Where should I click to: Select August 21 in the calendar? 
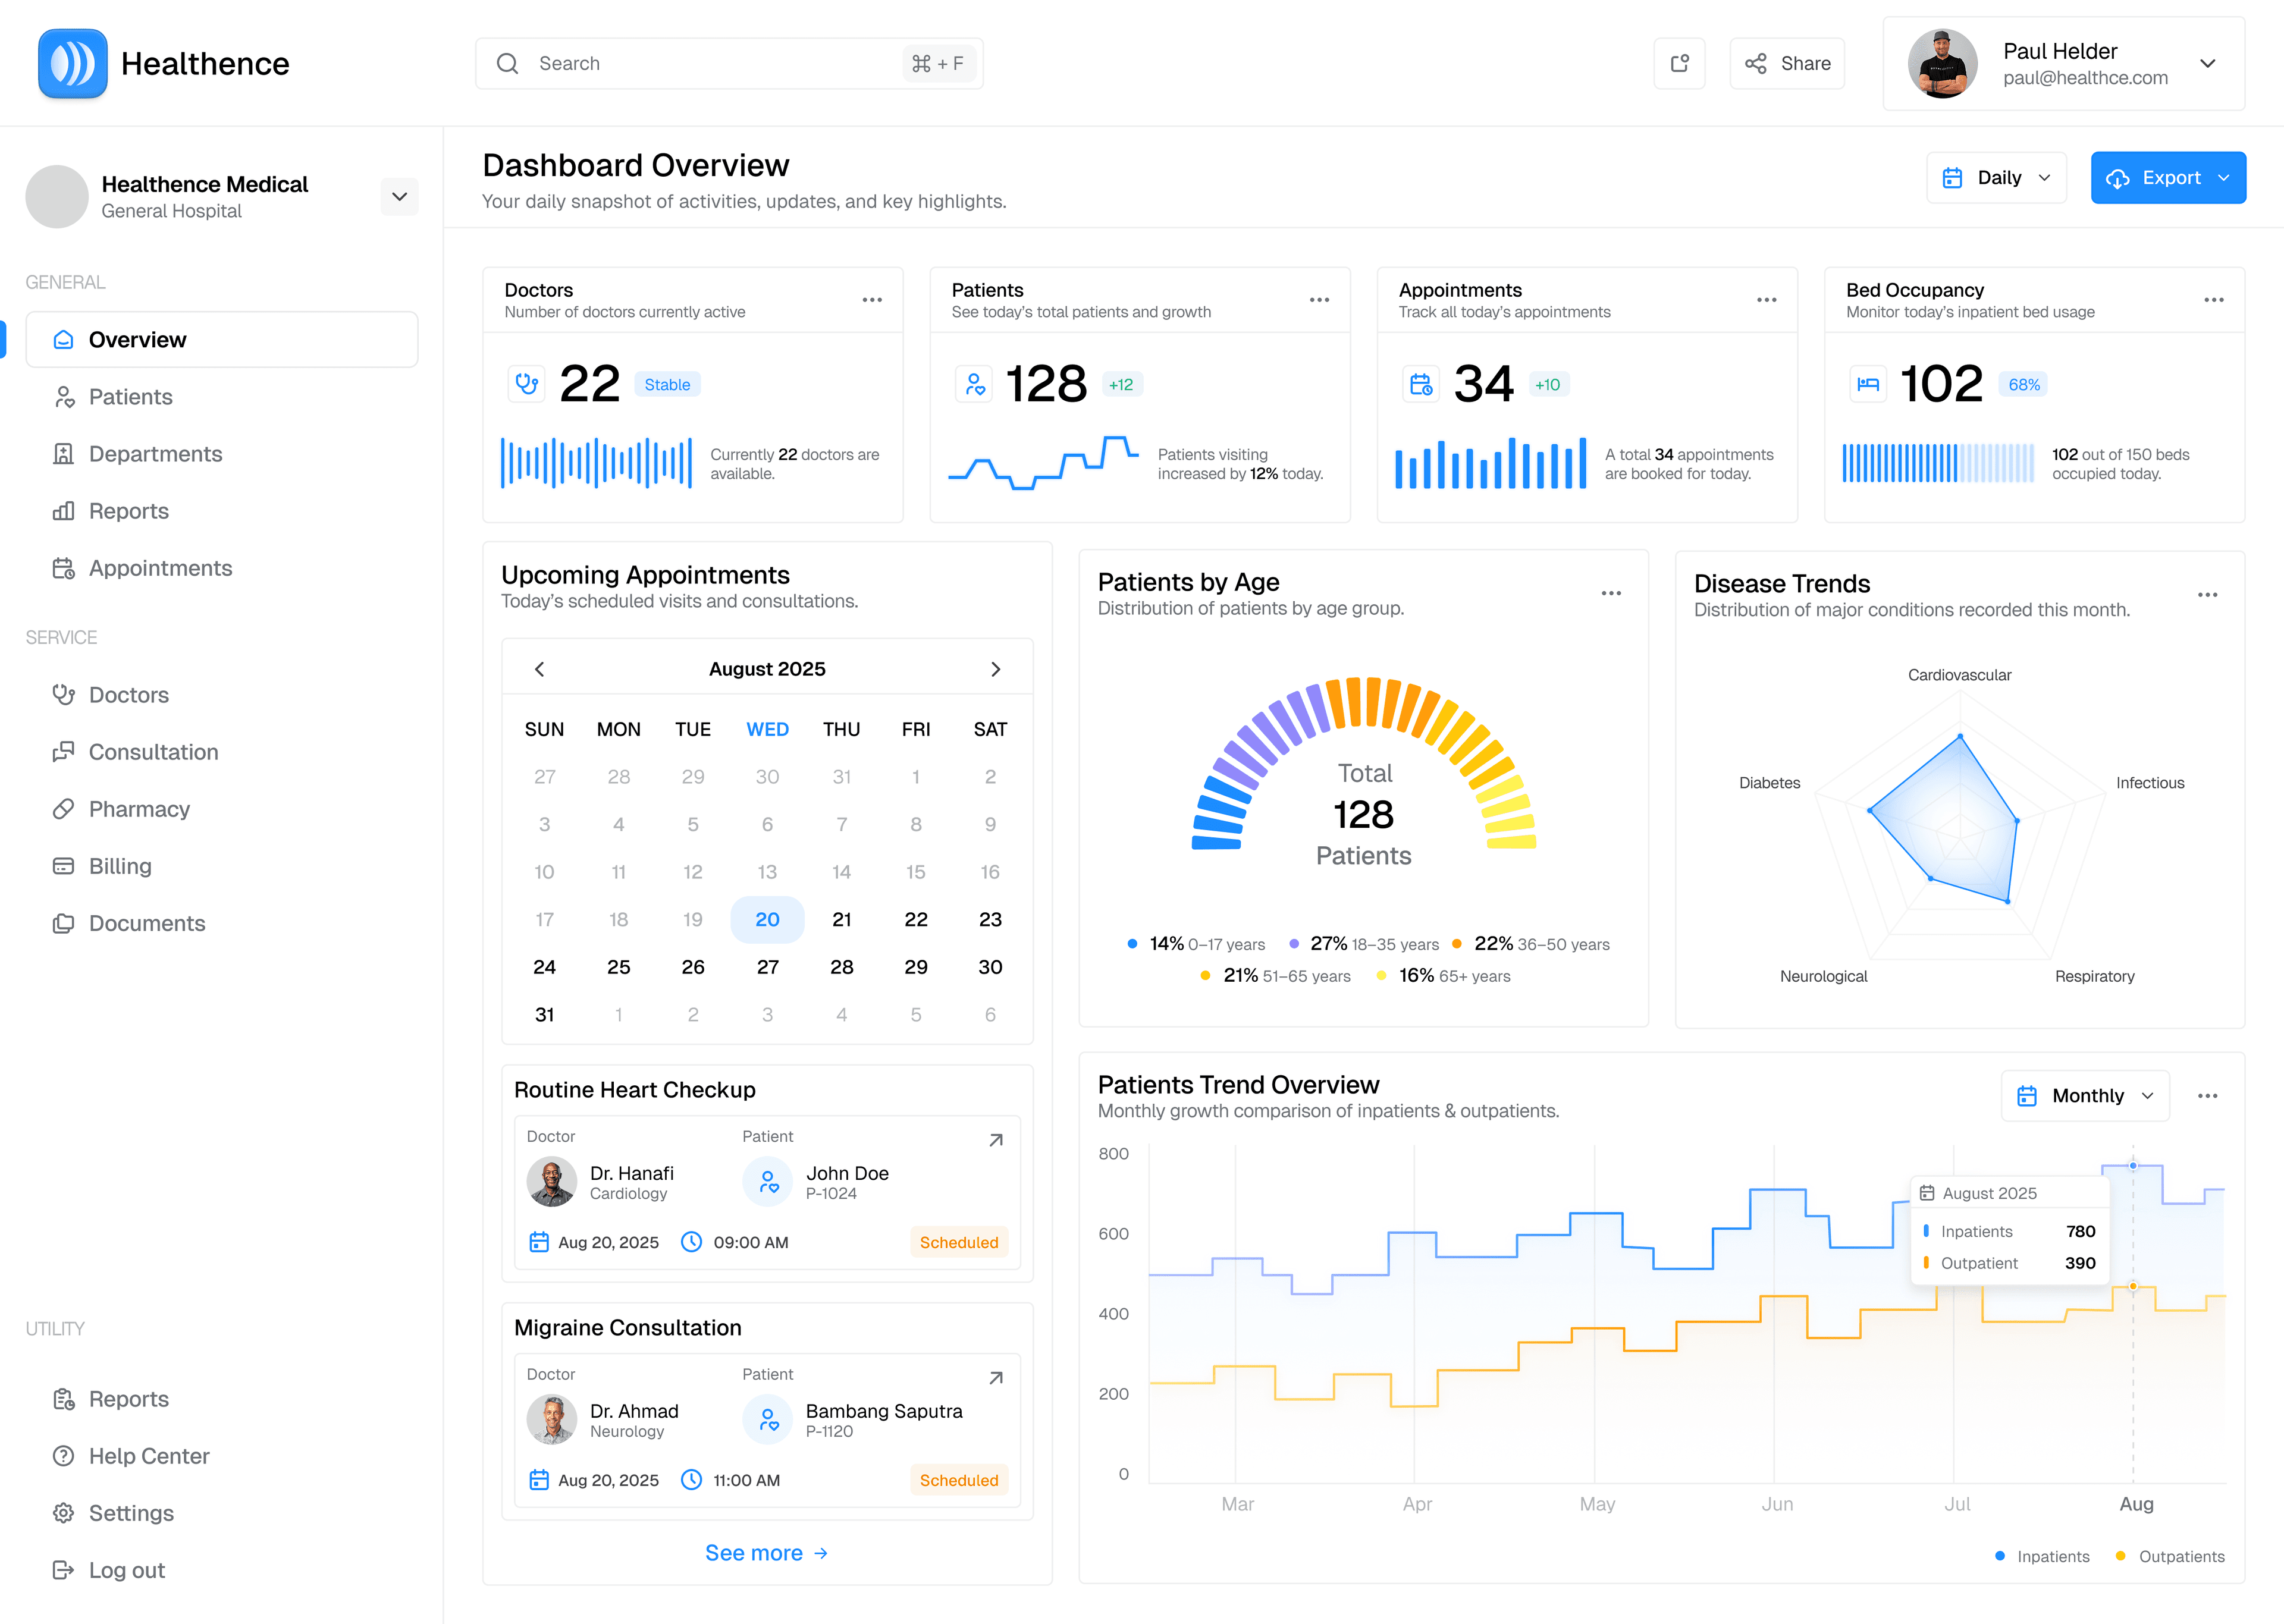coord(842,919)
